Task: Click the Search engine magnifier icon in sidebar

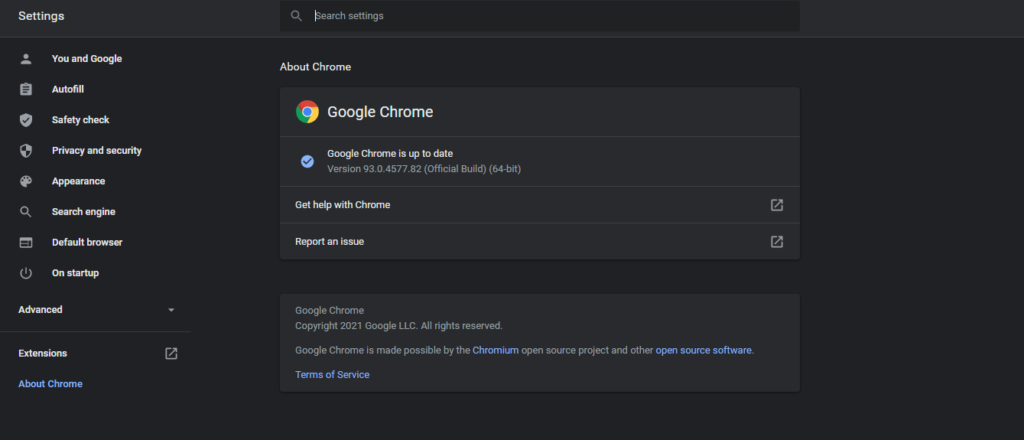Action: pyautogui.click(x=26, y=212)
